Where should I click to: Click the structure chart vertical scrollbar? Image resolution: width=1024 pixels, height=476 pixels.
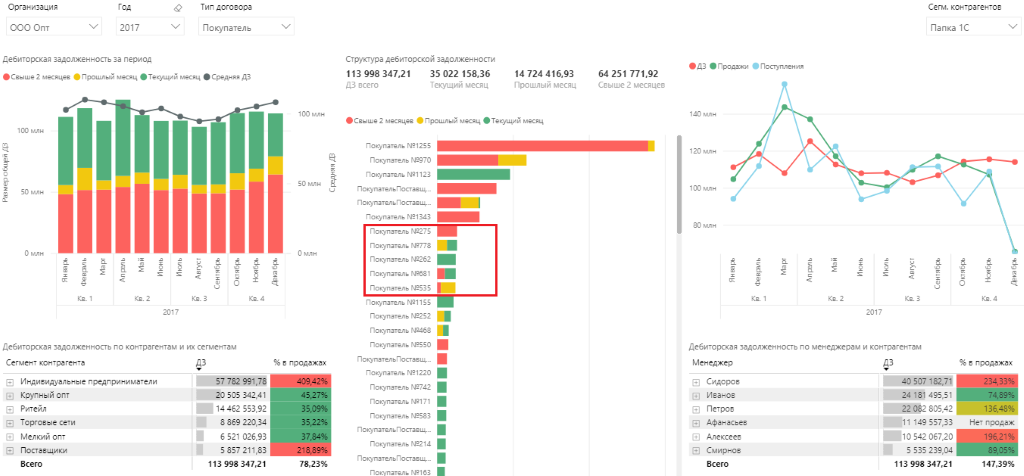pos(679,184)
